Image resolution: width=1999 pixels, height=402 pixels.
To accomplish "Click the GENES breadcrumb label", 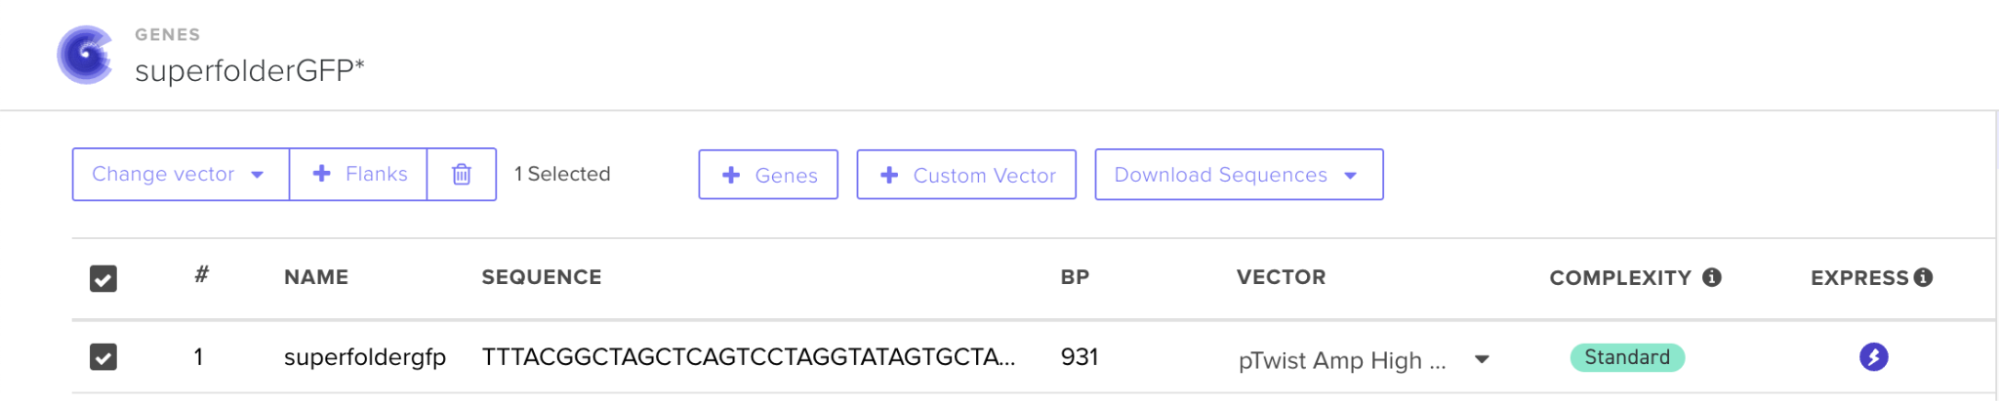I will click(167, 34).
